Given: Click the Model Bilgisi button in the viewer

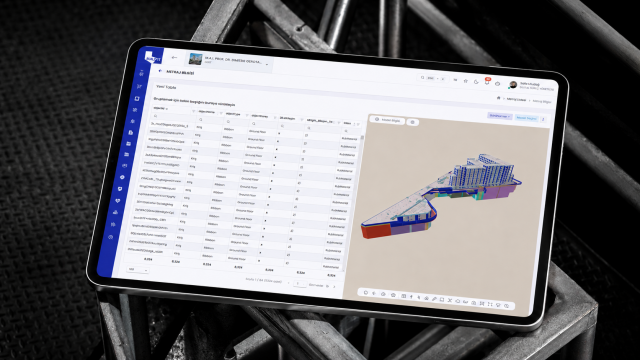Looking at the screenshot, I should [387, 120].
